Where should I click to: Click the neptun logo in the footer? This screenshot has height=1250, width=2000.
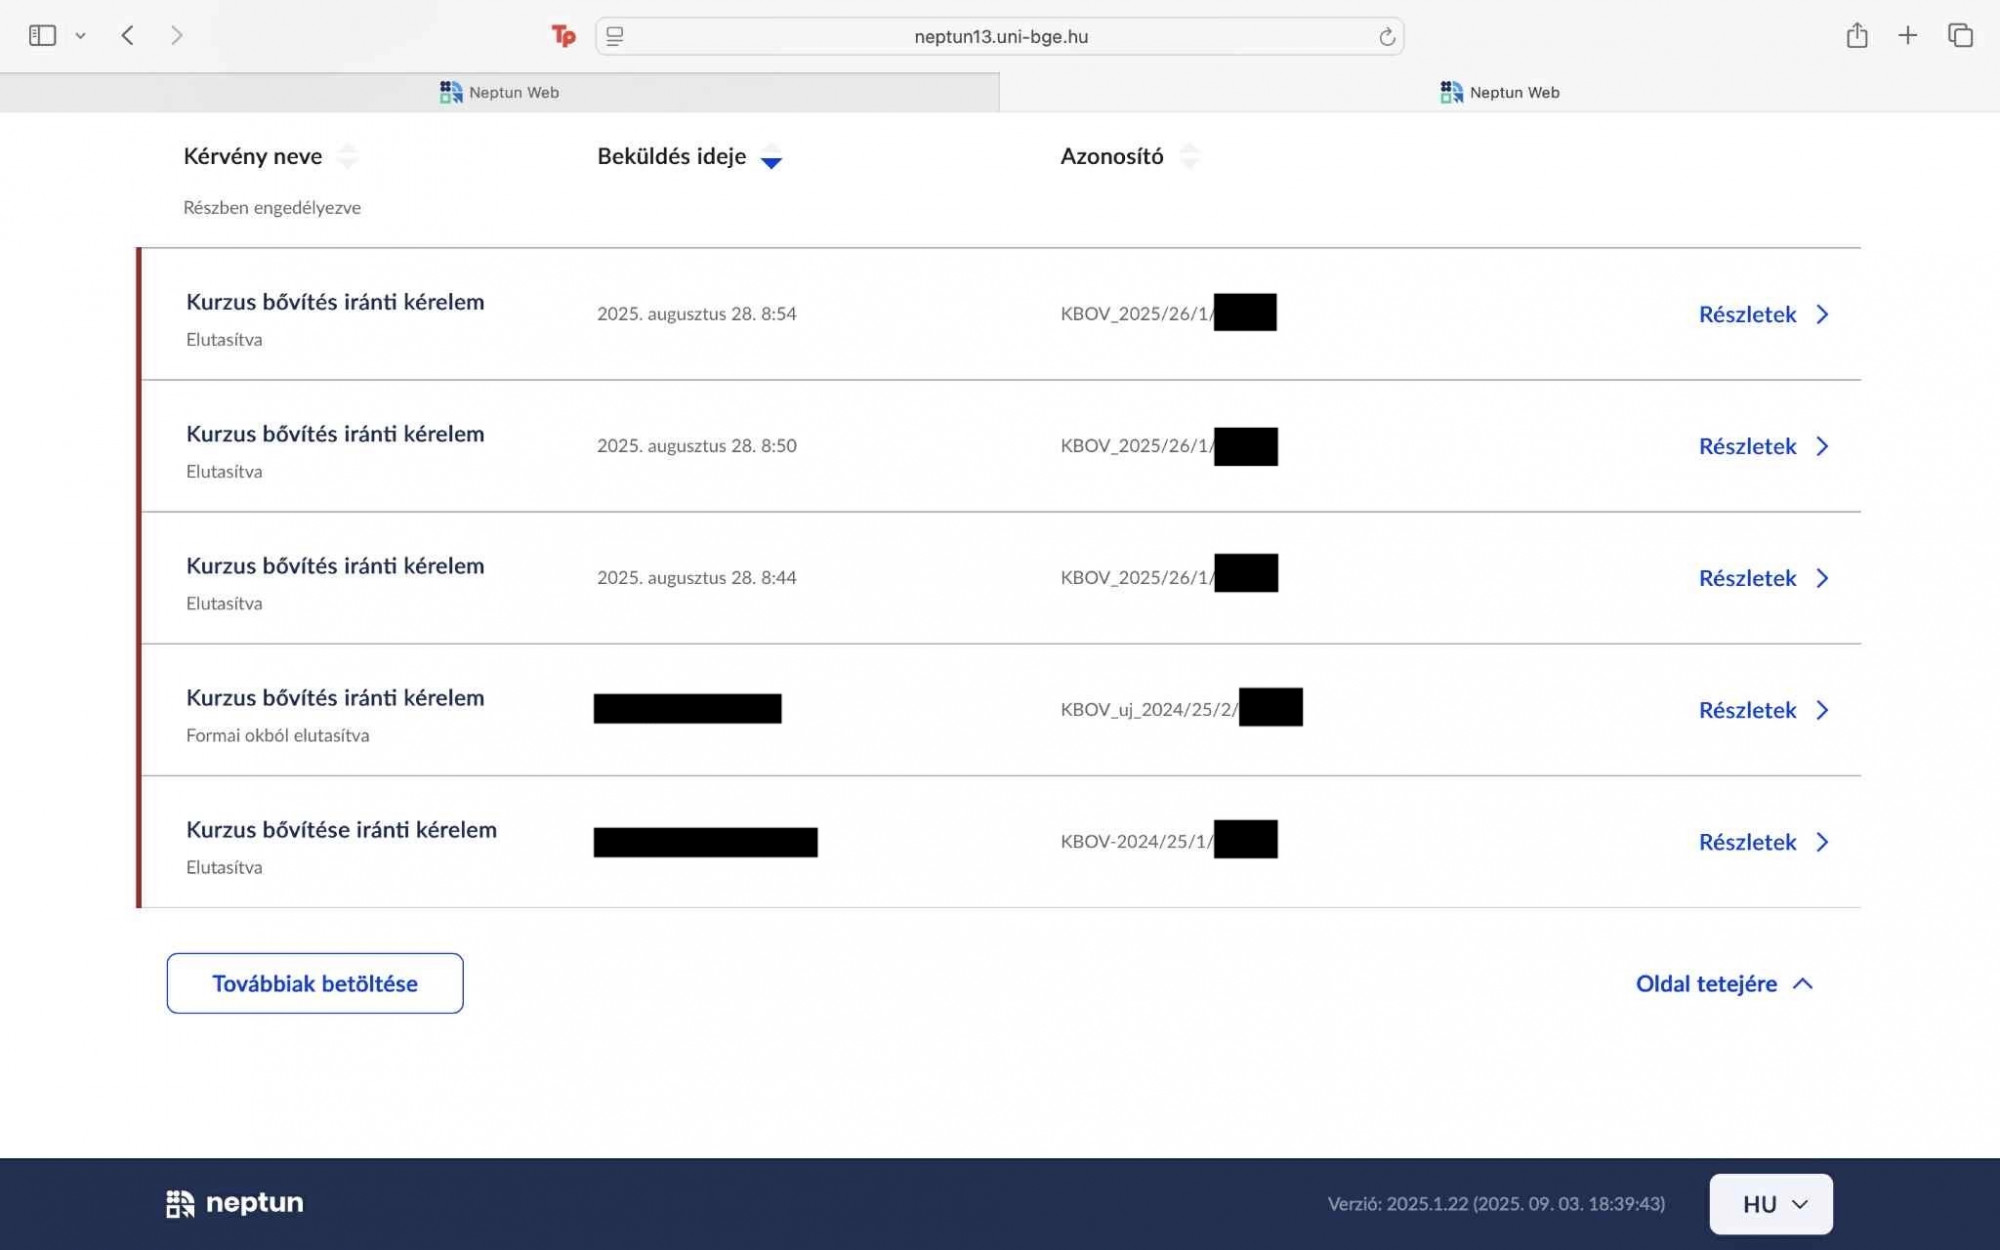235,1203
